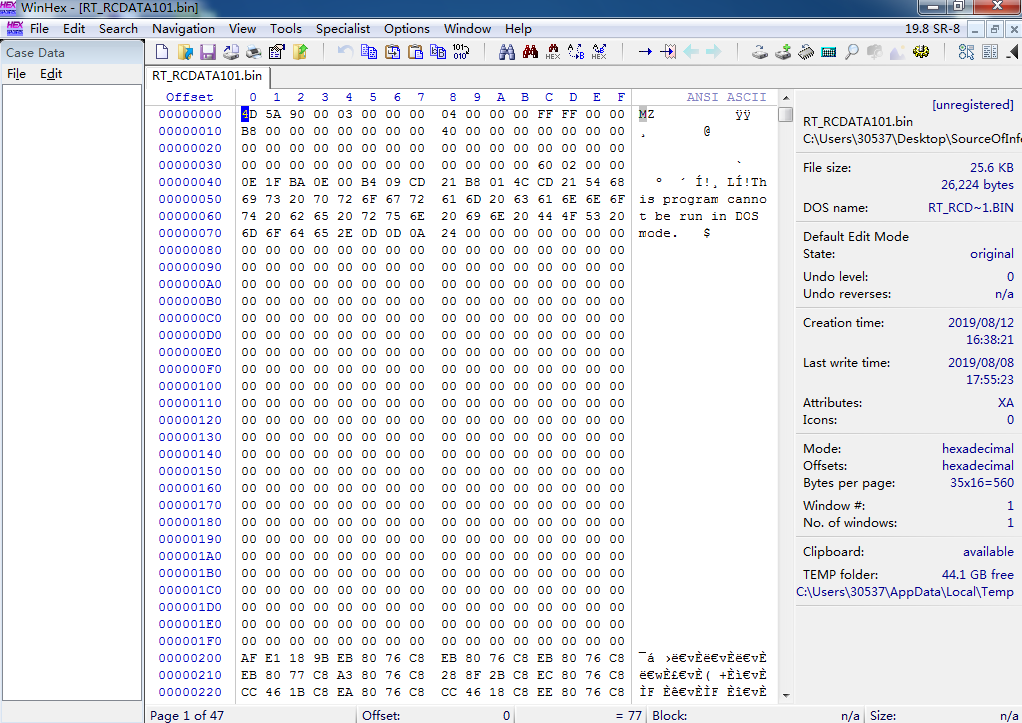The height and width of the screenshot is (723, 1022).
Task: Open the File menu in main menu bar
Action: [x=39, y=29]
